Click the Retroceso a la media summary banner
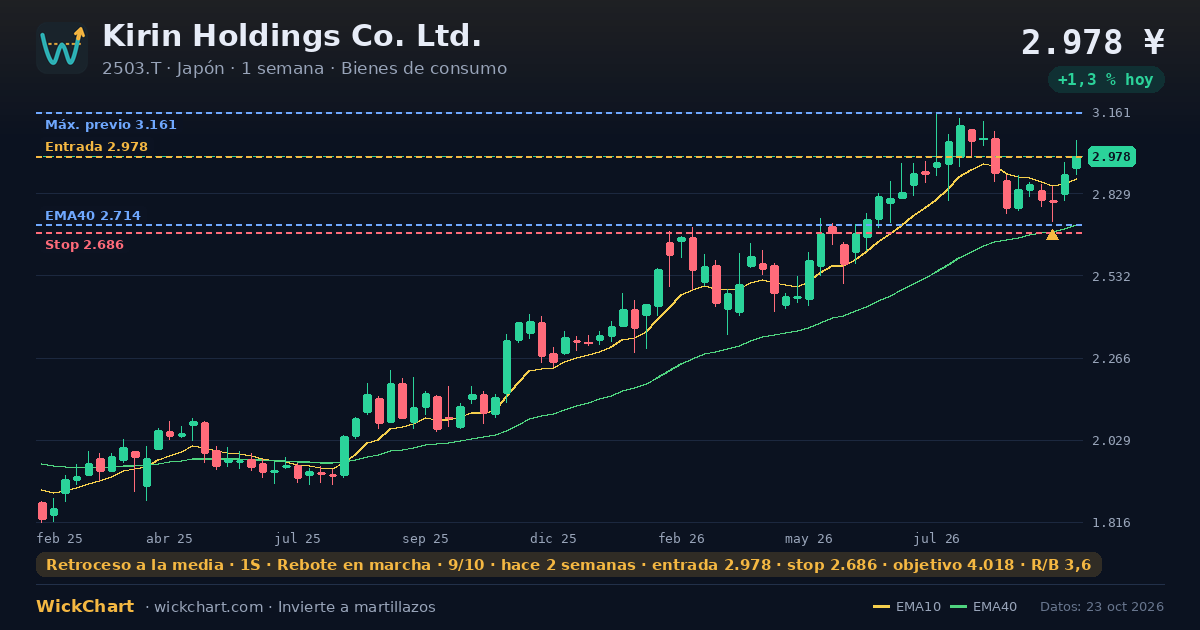 point(569,565)
